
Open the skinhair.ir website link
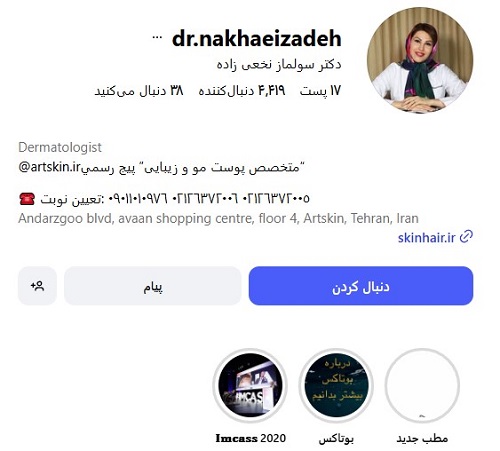426,237
